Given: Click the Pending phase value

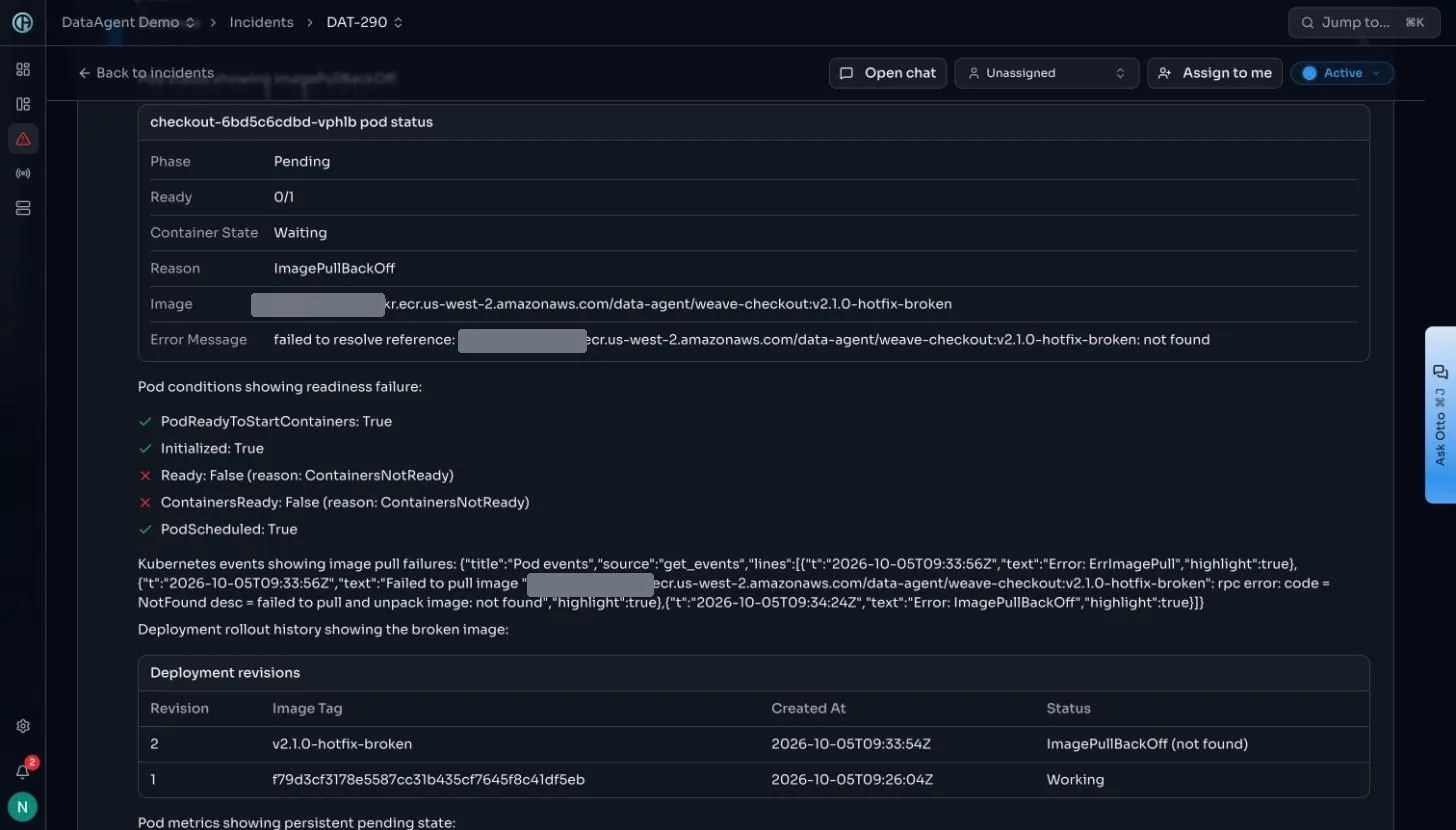Looking at the screenshot, I should coord(302,161).
